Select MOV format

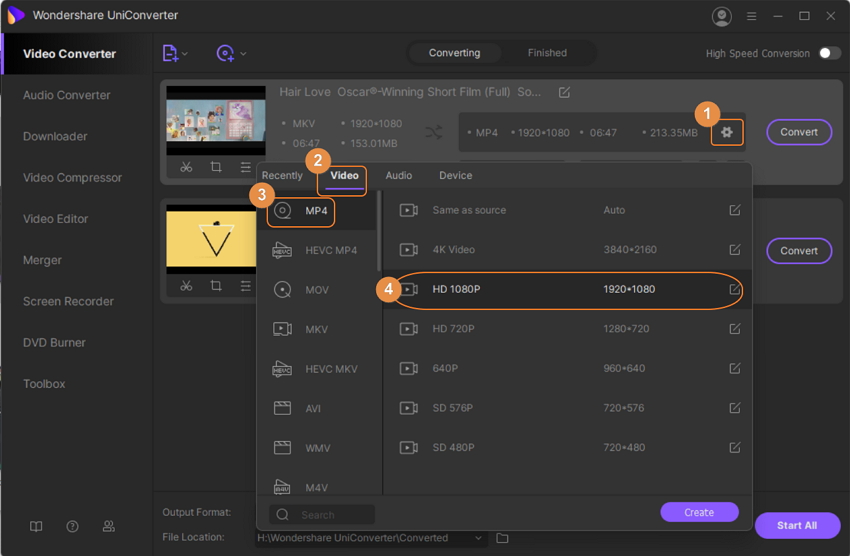(x=317, y=289)
